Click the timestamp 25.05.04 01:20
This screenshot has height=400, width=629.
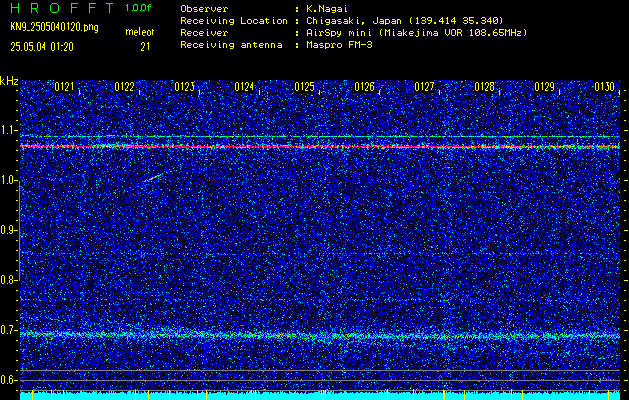(x=42, y=47)
